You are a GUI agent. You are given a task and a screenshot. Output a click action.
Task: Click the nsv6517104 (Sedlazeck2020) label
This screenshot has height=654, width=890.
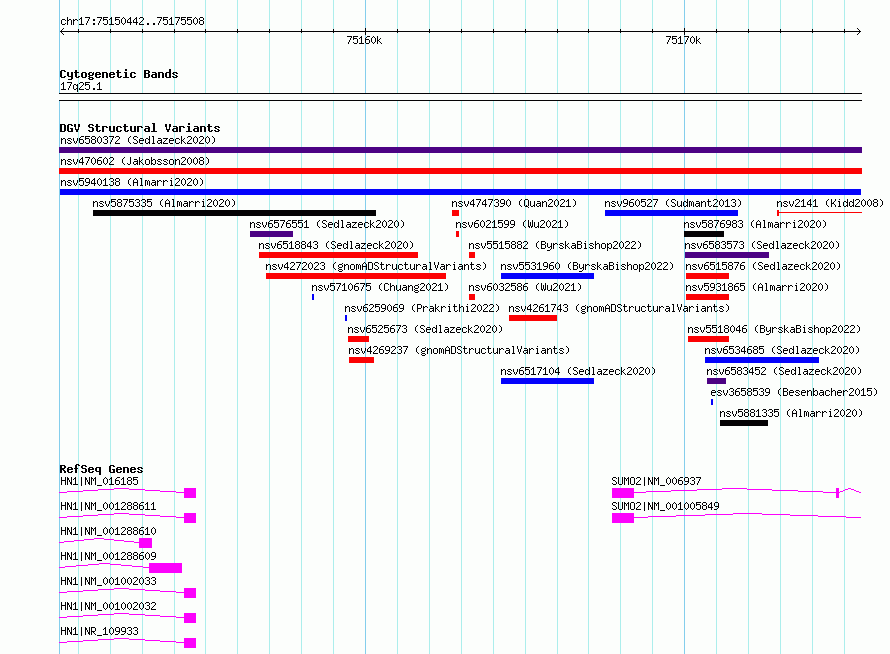[x=578, y=371]
